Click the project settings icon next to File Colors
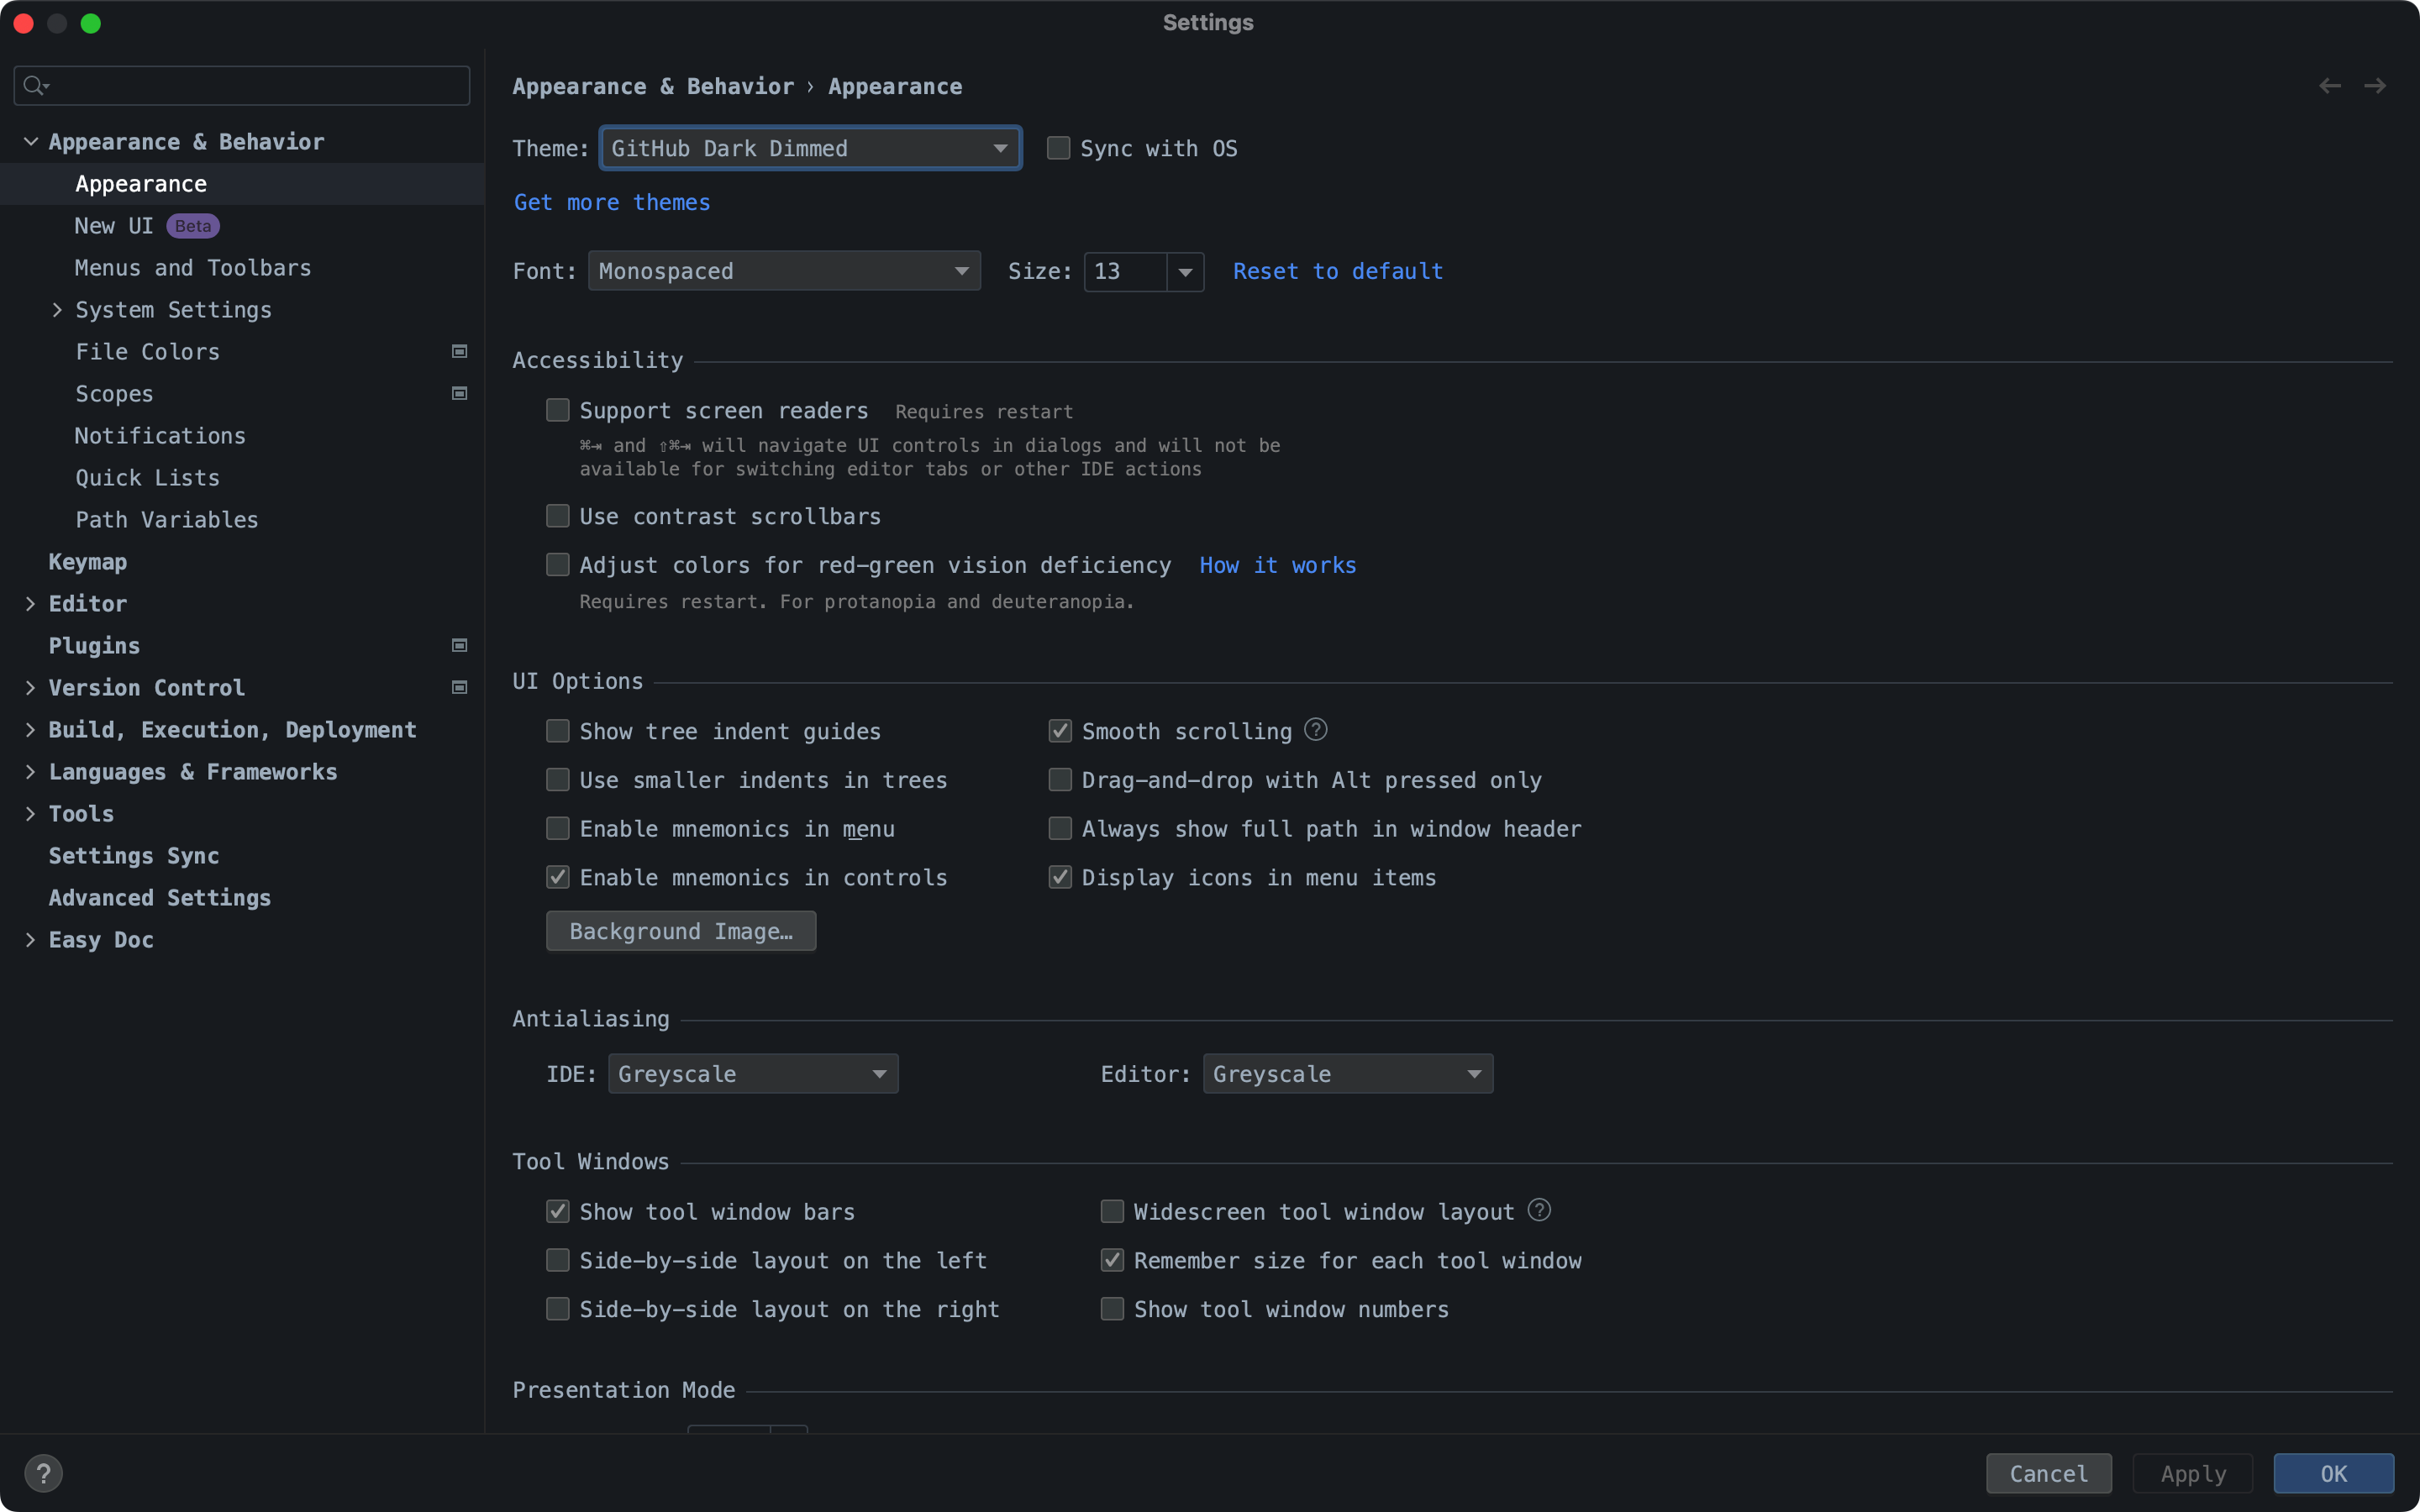 pos(459,351)
